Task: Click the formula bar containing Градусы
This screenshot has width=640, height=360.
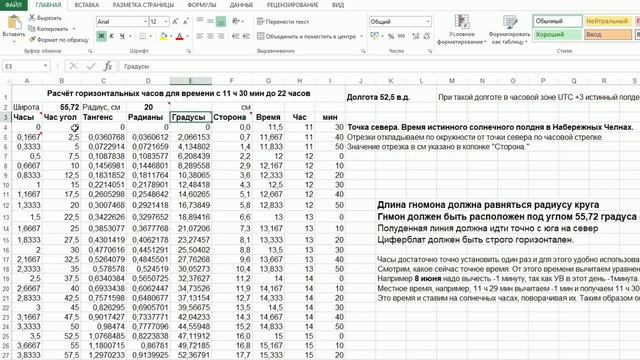Action: click(x=379, y=66)
